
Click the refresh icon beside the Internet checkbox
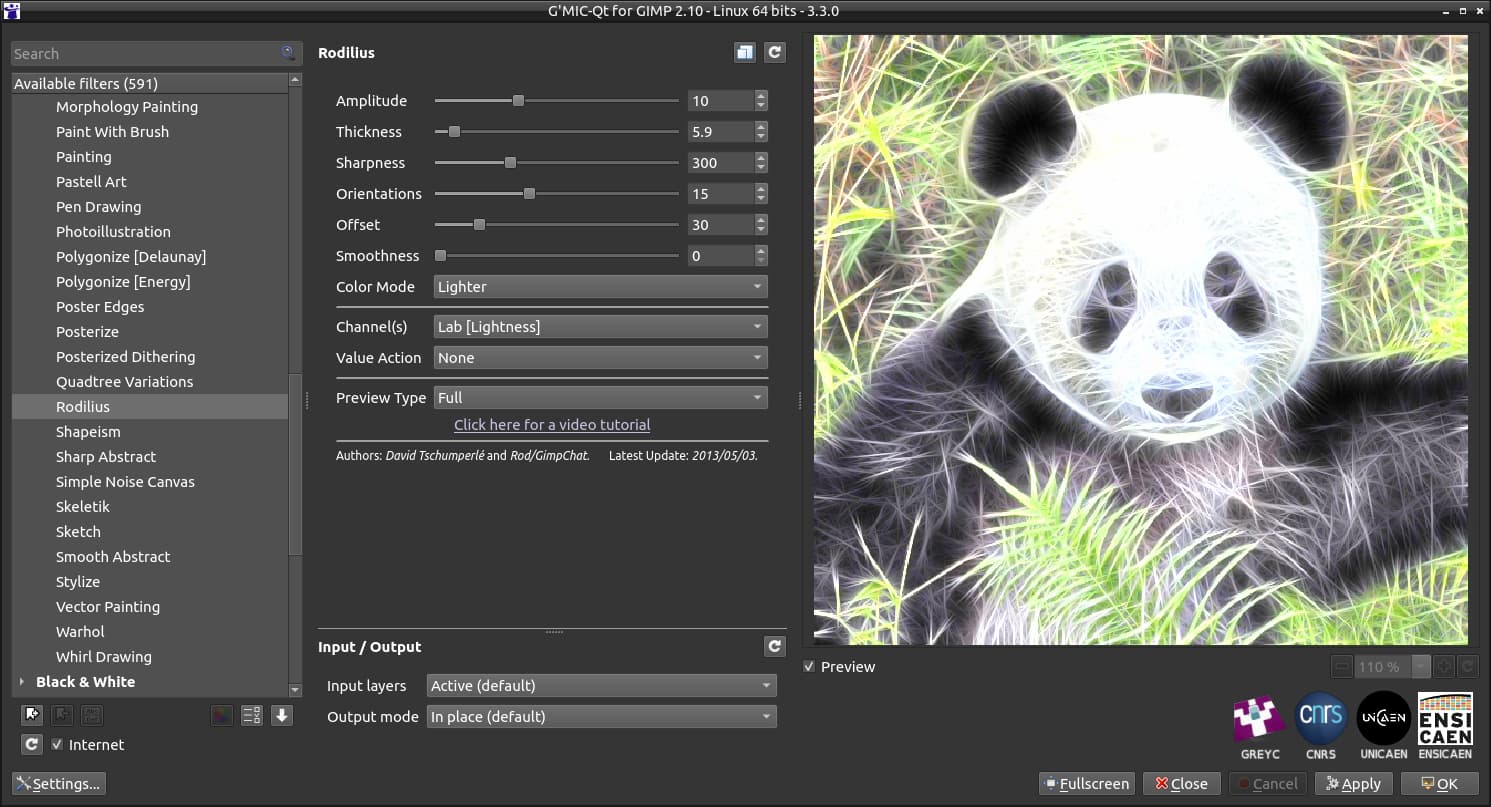pyautogui.click(x=32, y=744)
